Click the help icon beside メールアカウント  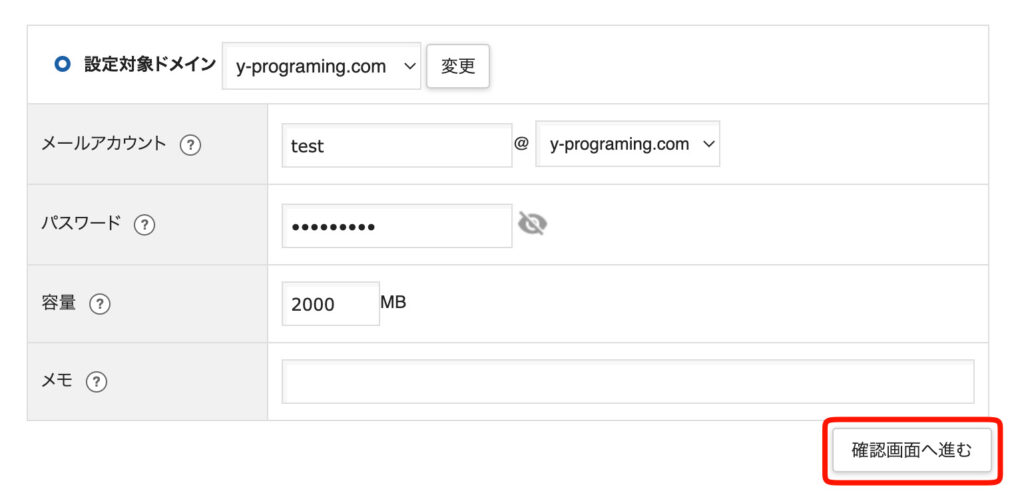click(x=190, y=145)
